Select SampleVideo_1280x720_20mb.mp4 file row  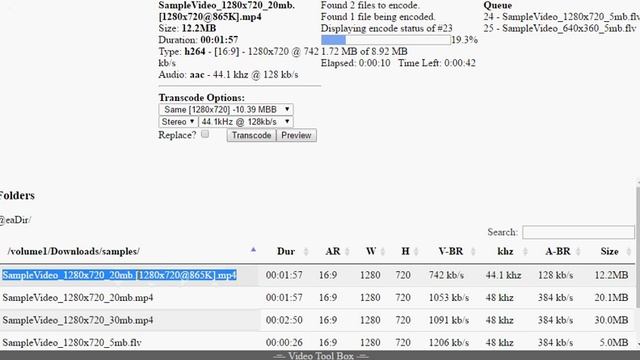[318, 298]
